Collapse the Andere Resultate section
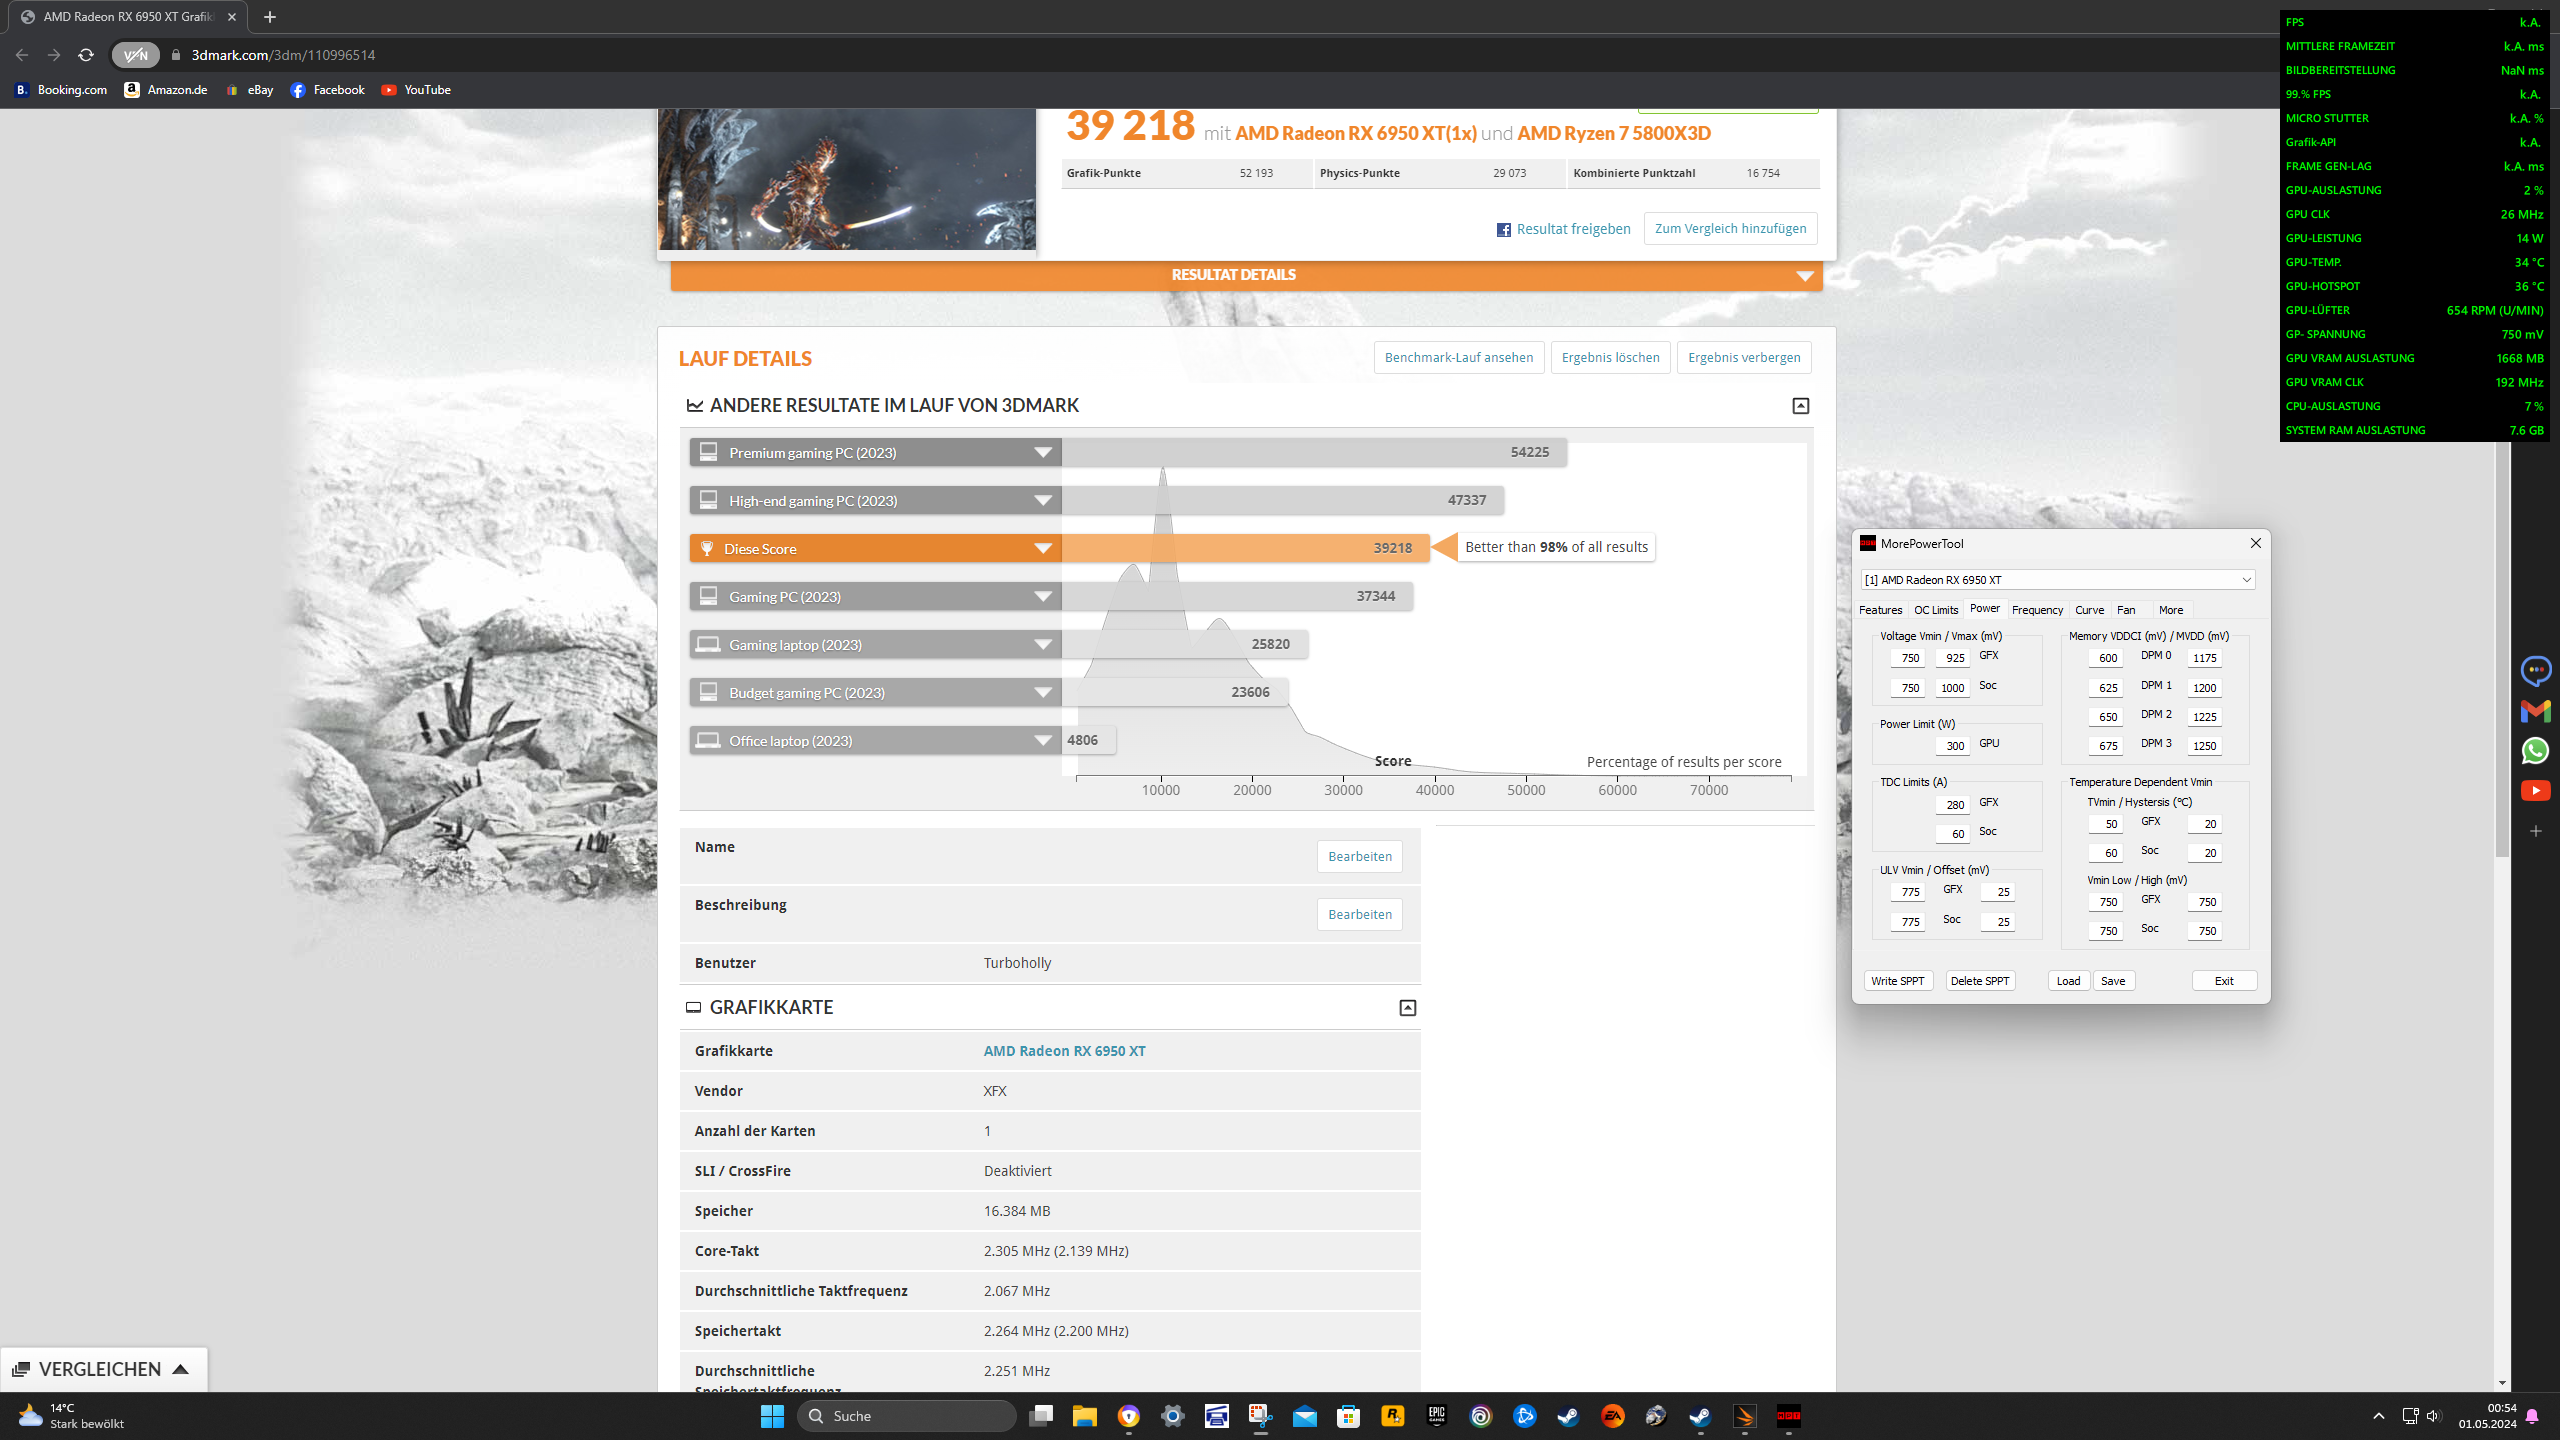 point(1800,406)
